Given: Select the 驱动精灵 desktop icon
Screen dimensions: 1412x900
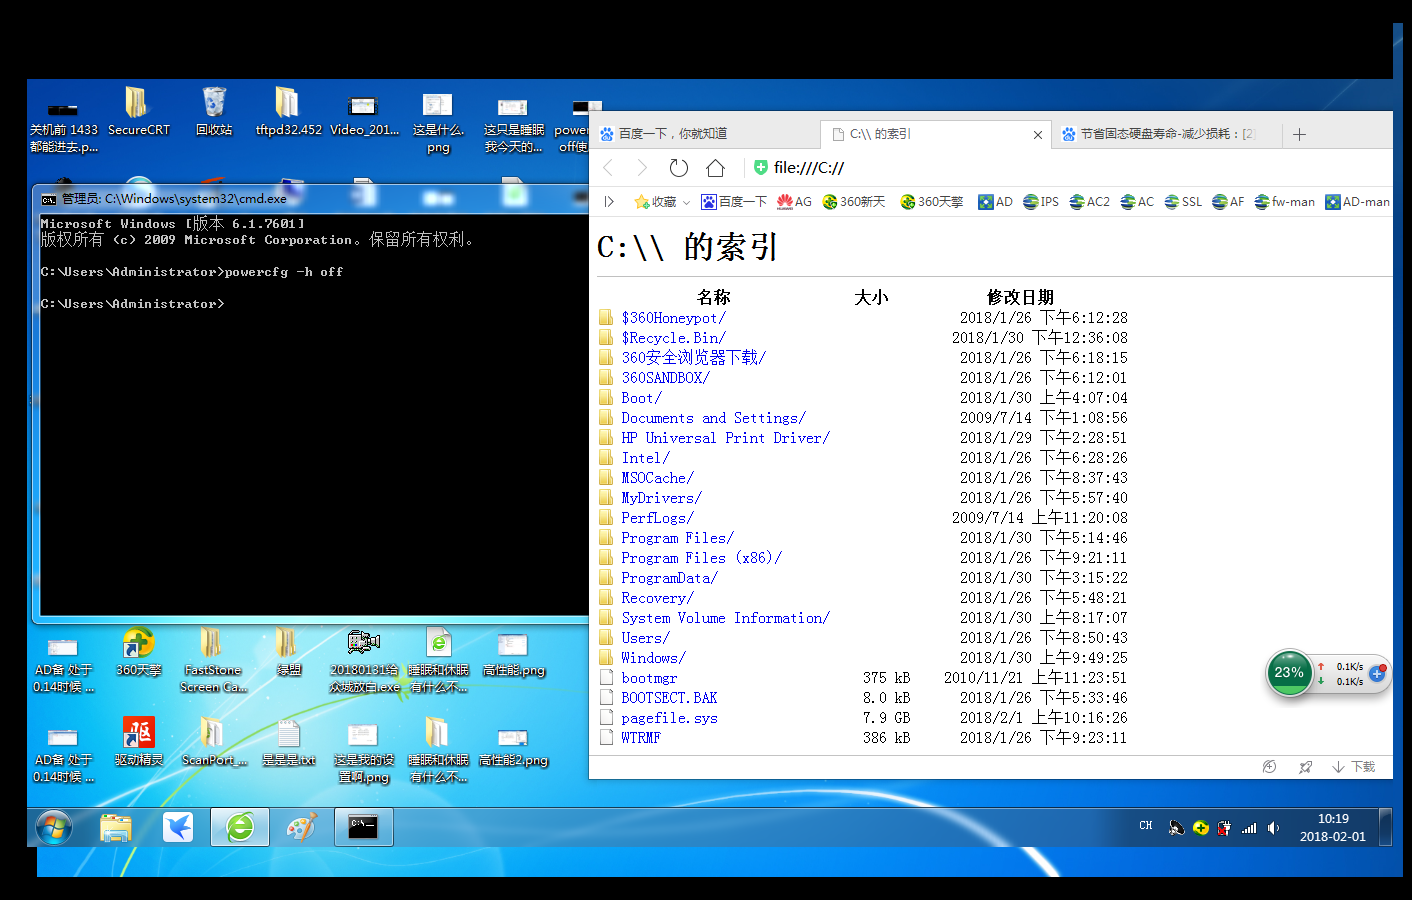Looking at the screenshot, I should pos(138,742).
